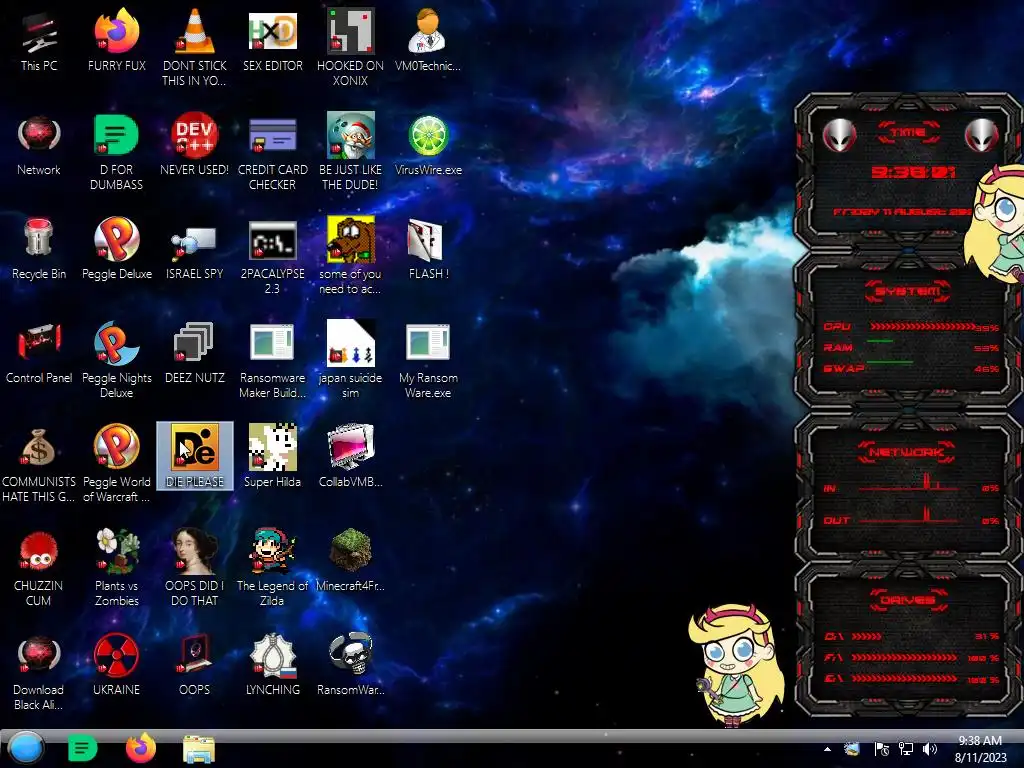Launch Plants vs Zombies shortcut

tap(116, 567)
